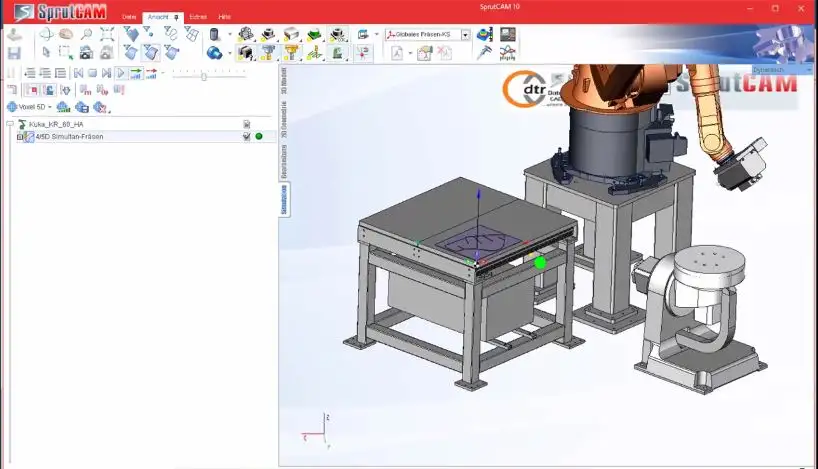Open the Hilfe menu

click(224, 17)
